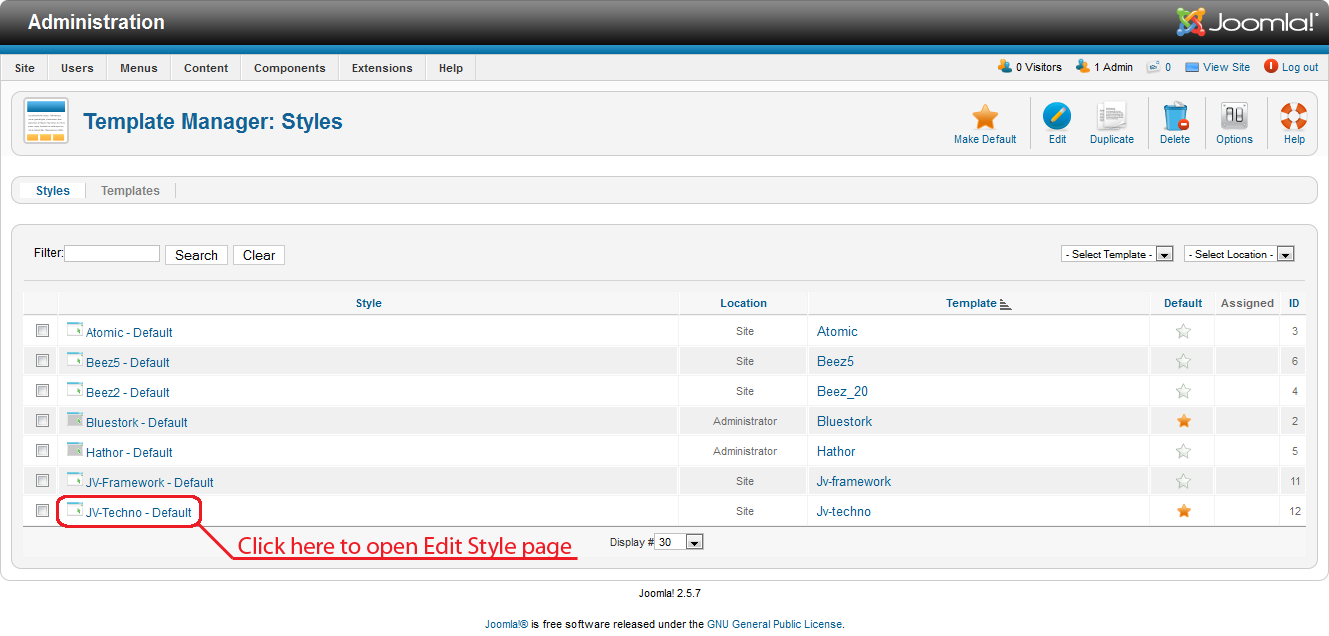Click the 0 Visitors indicator
Viewport: 1329px width, 636px height.
1030,67
